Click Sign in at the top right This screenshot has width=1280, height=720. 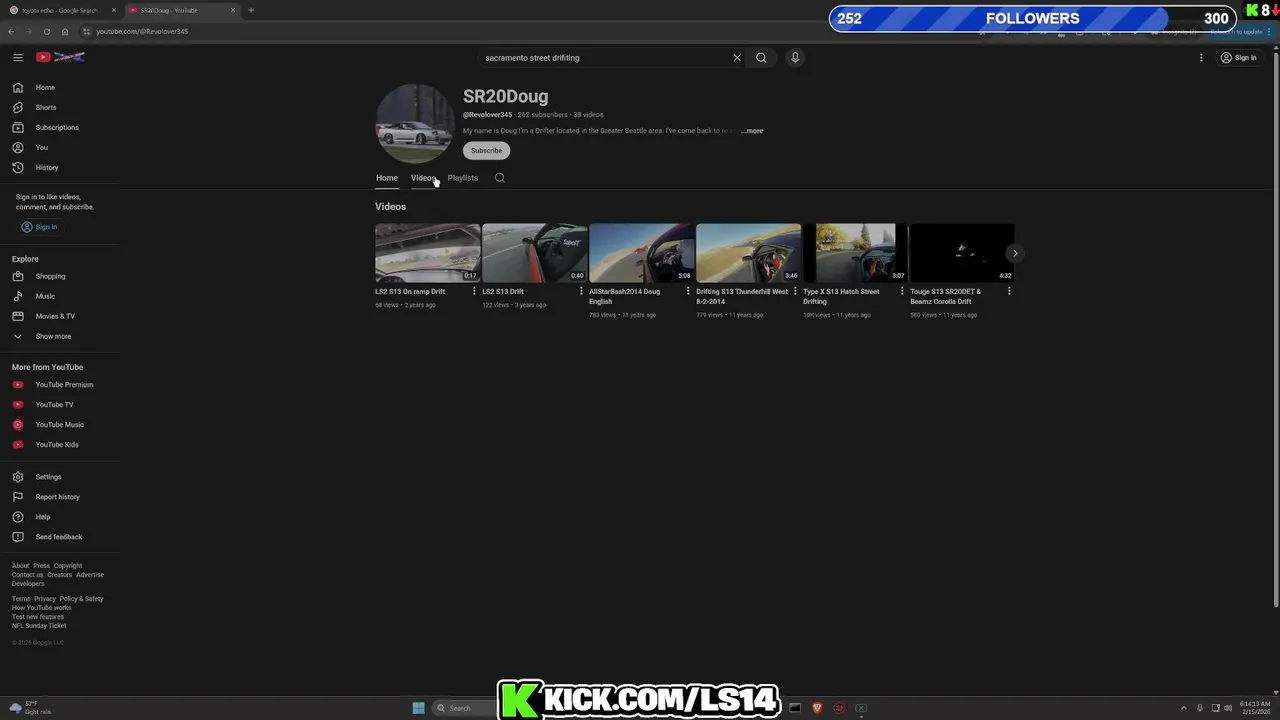tap(1238, 57)
